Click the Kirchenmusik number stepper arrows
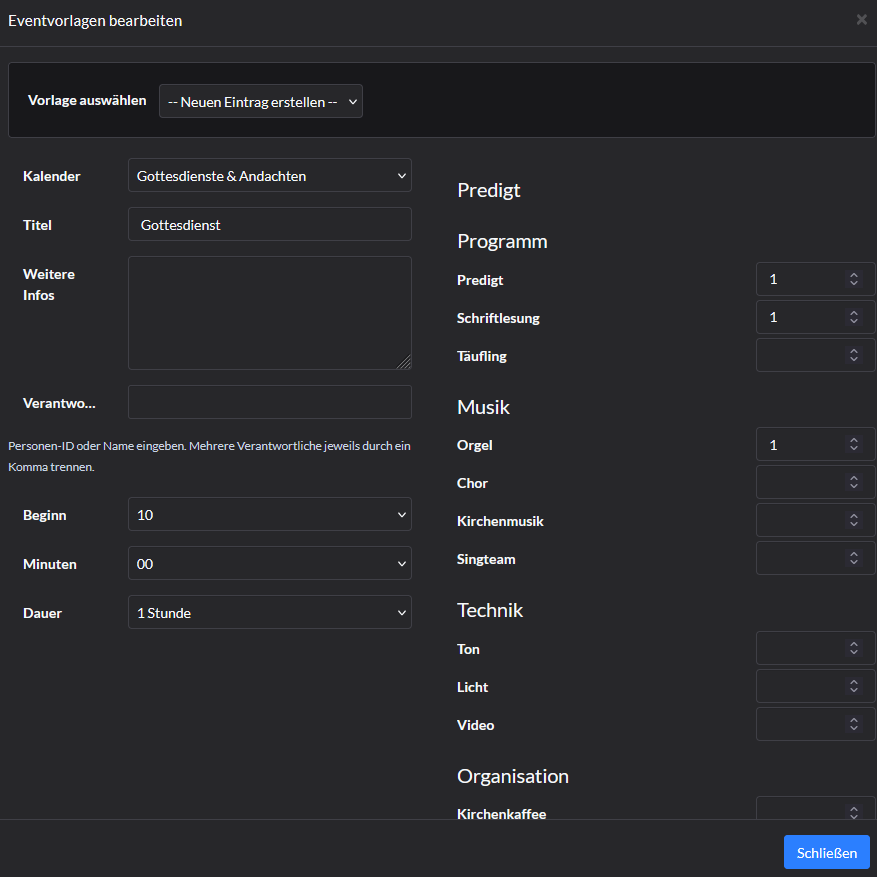877x877 pixels. click(854, 520)
